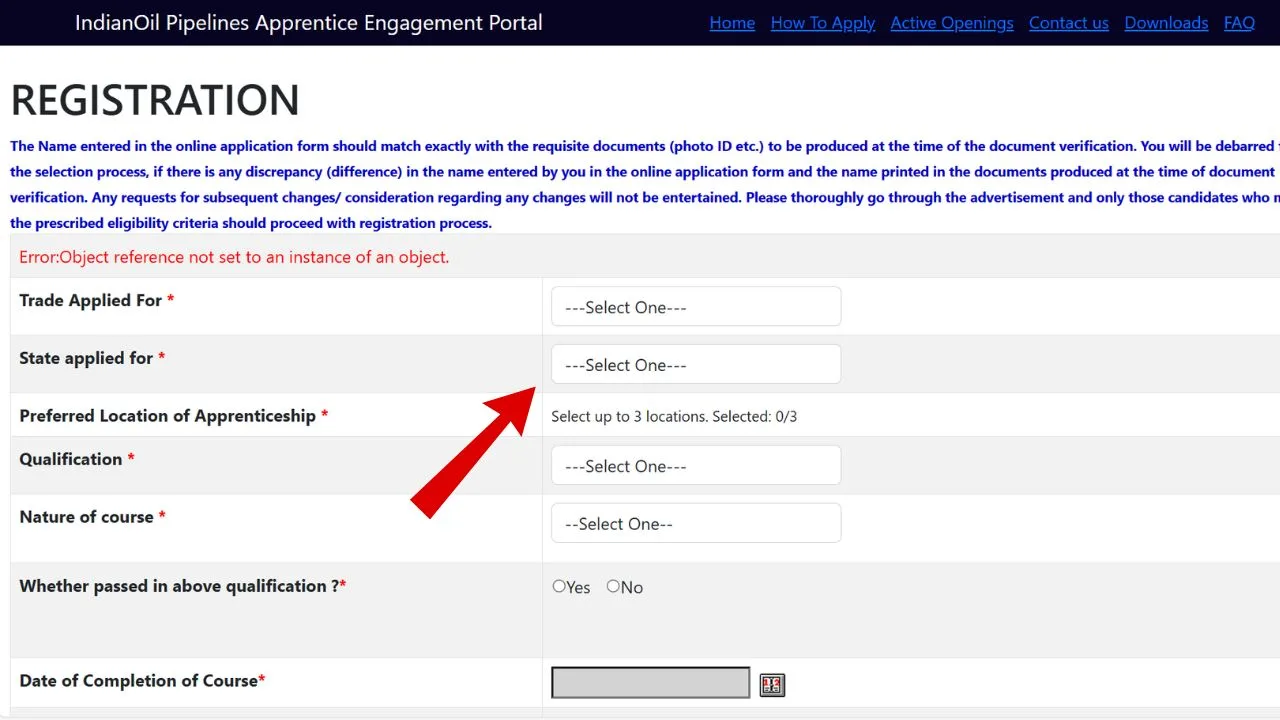The image size is (1280, 720).
Task: Click the blue name-matching instructions paragraph
Action: point(645,185)
